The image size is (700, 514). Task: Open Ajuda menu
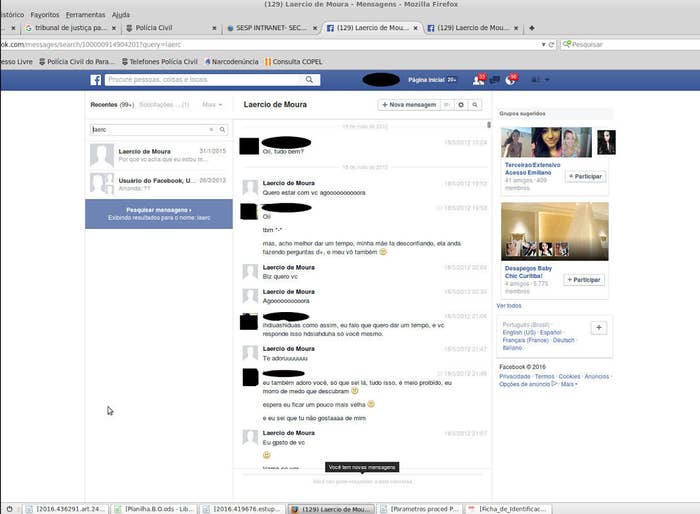click(x=121, y=15)
